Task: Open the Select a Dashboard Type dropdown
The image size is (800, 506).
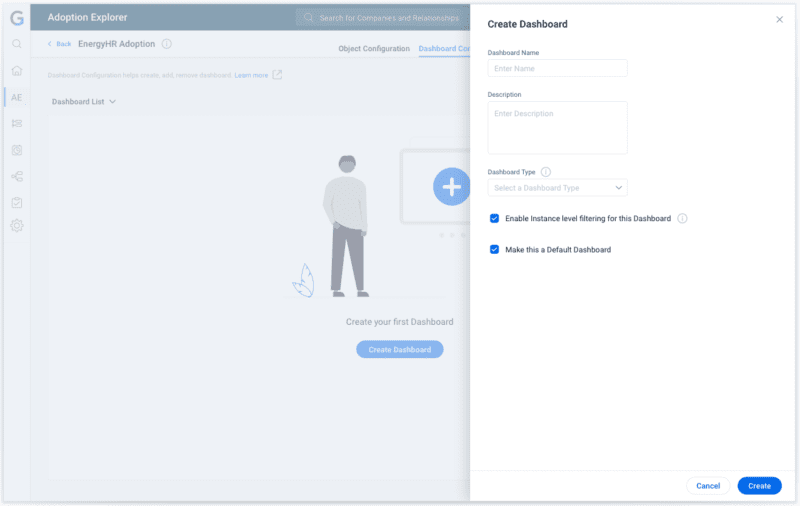Action: (557, 188)
